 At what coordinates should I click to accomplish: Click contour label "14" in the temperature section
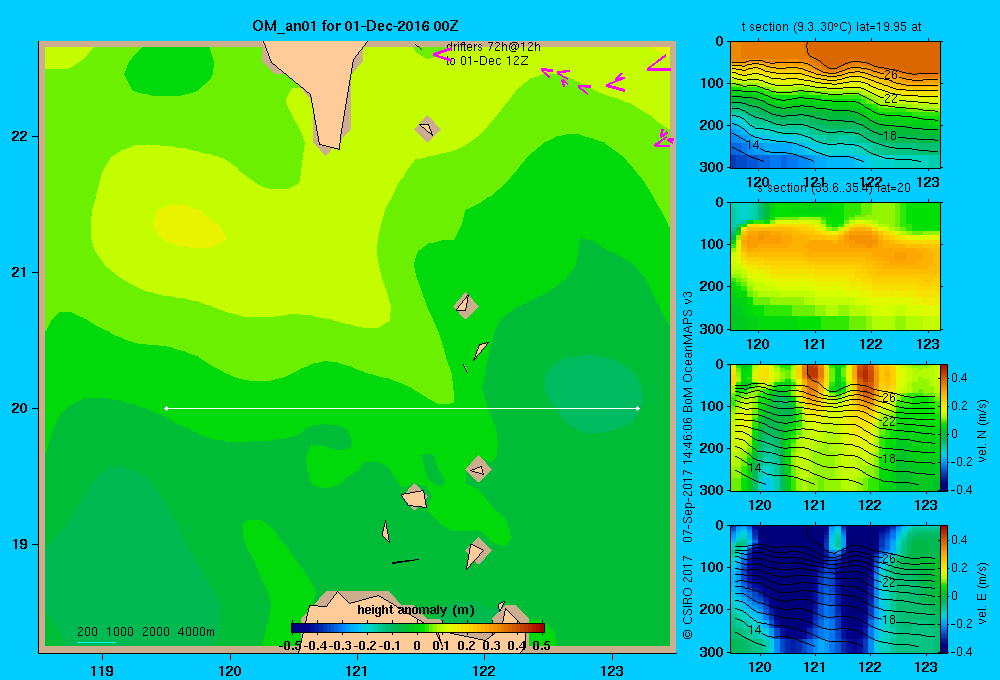(x=753, y=145)
